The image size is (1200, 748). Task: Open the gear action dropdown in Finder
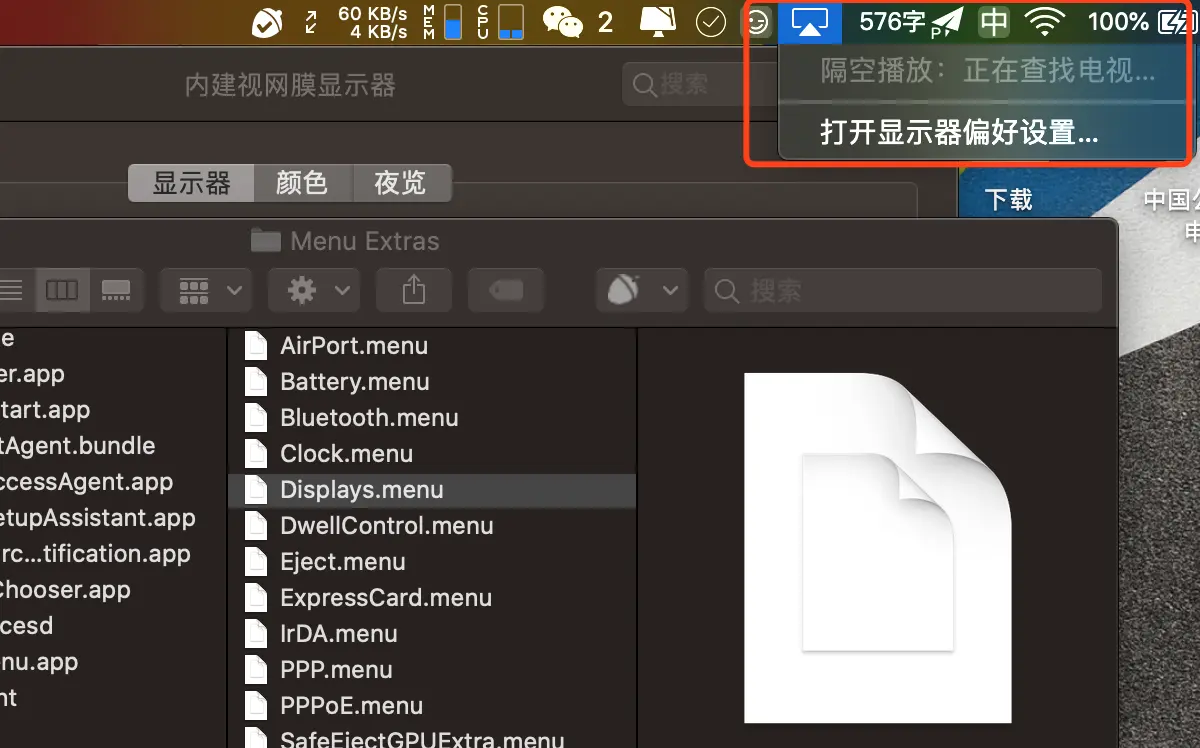point(313,290)
